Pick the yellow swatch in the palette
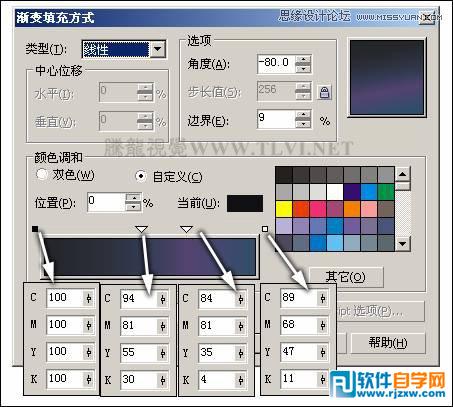This screenshot has height=407, width=453. point(284,209)
